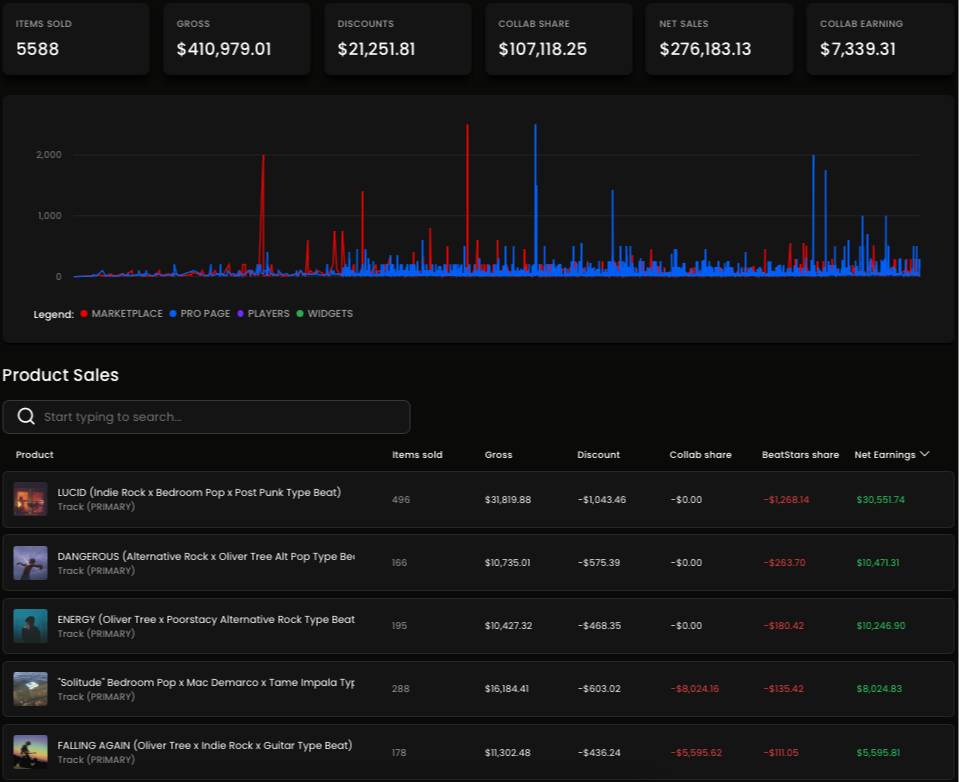The width and height of the screenshot is (959, 782).
Task: Open the LUCID Indie Rock track title
Action: (x=199, y=492)
